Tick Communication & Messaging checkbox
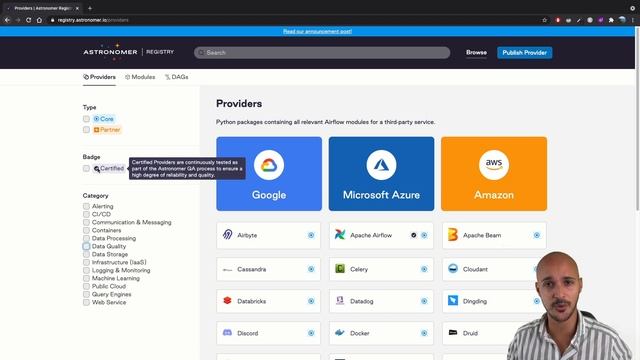 [x=86, y=222]
